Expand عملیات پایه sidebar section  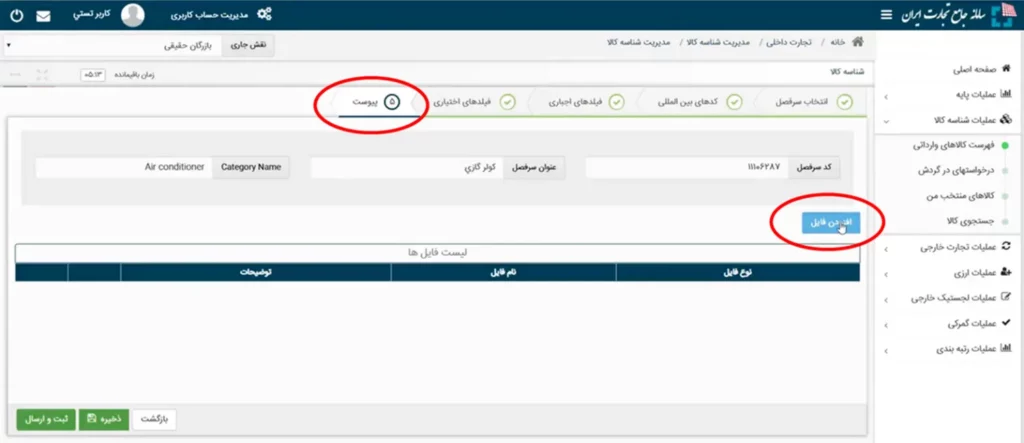[982, 94]
